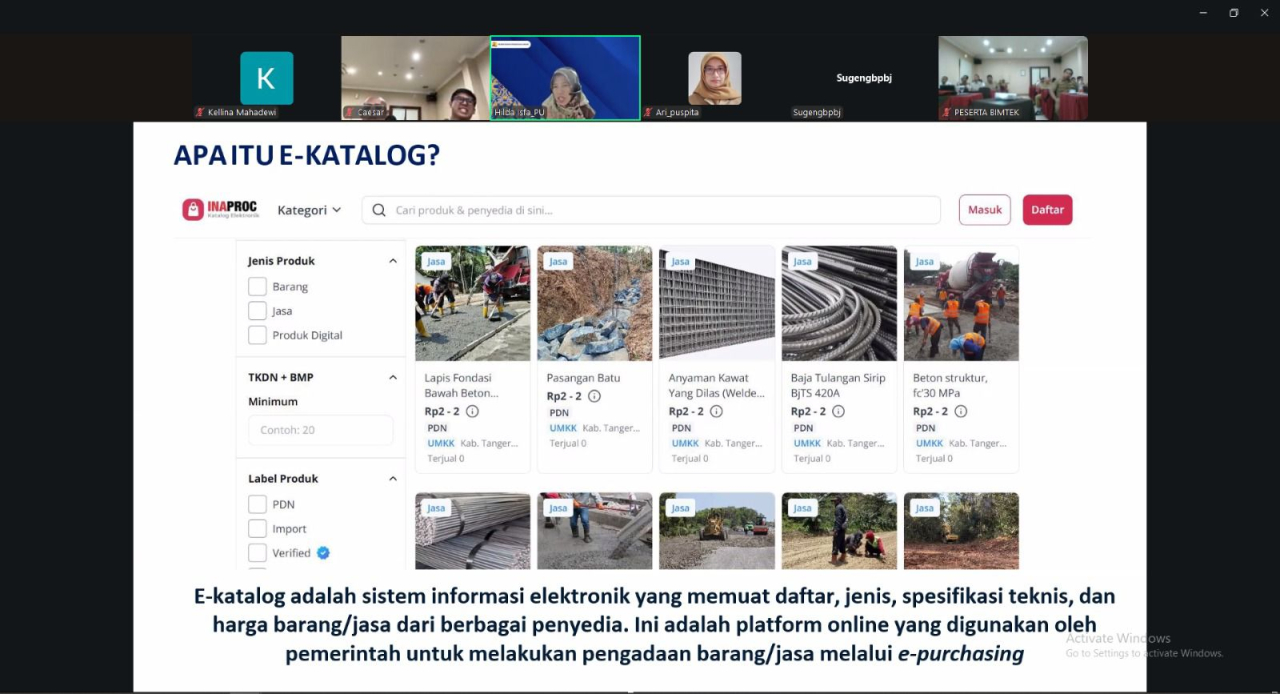Open the Lapis Fondasi Bawah Beton product
Viewport: 1280px width, 694px height.
tap(472, 304)
